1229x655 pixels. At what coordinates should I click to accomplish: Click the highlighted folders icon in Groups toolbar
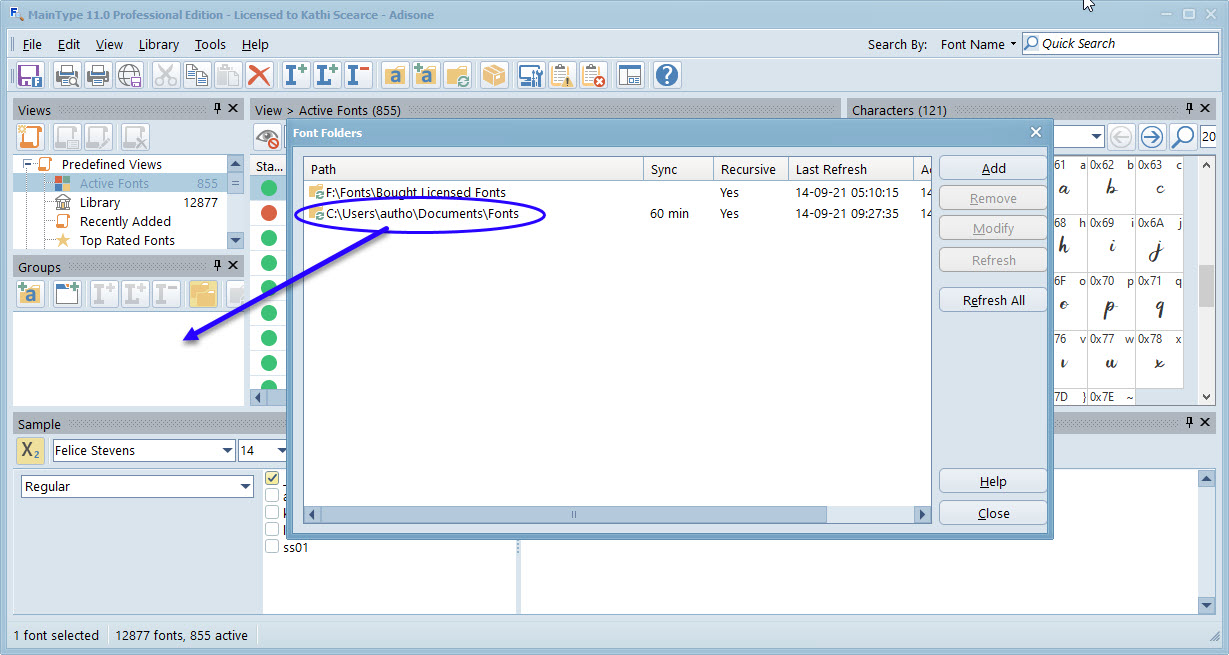[203, 294]
